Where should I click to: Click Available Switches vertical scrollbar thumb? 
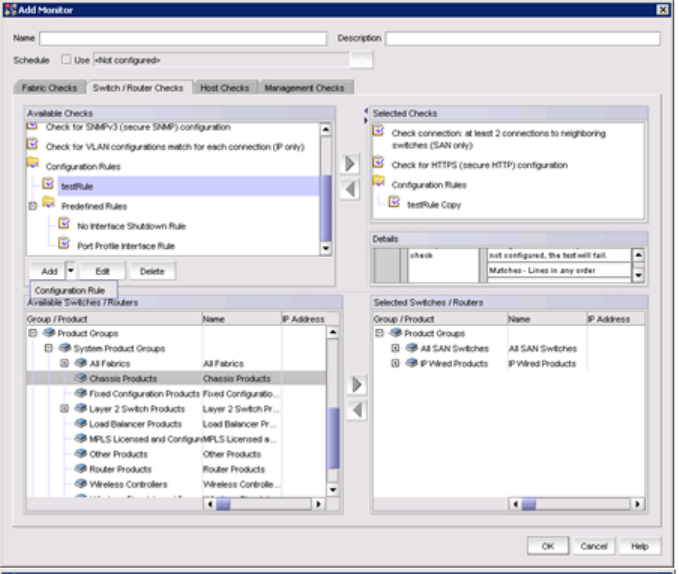333,438
